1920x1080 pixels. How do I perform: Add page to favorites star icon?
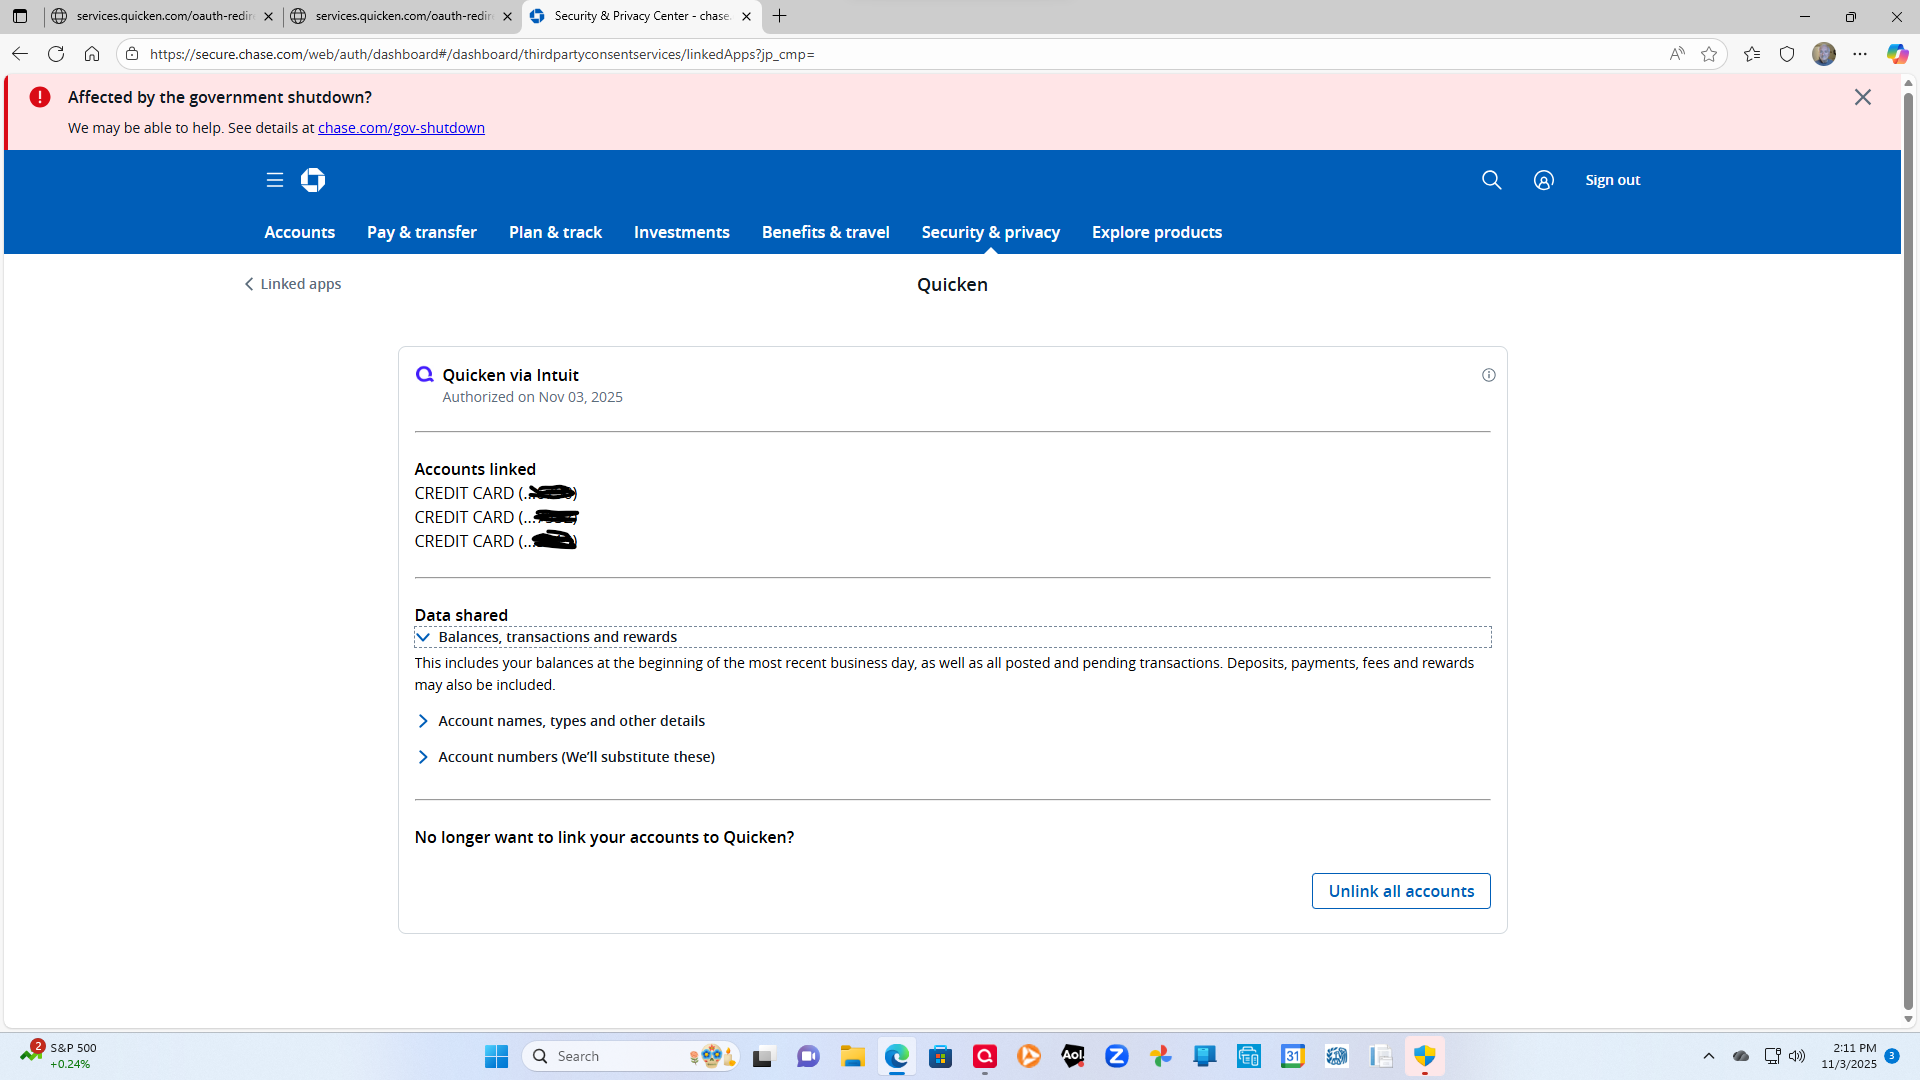pos(1709,54)
